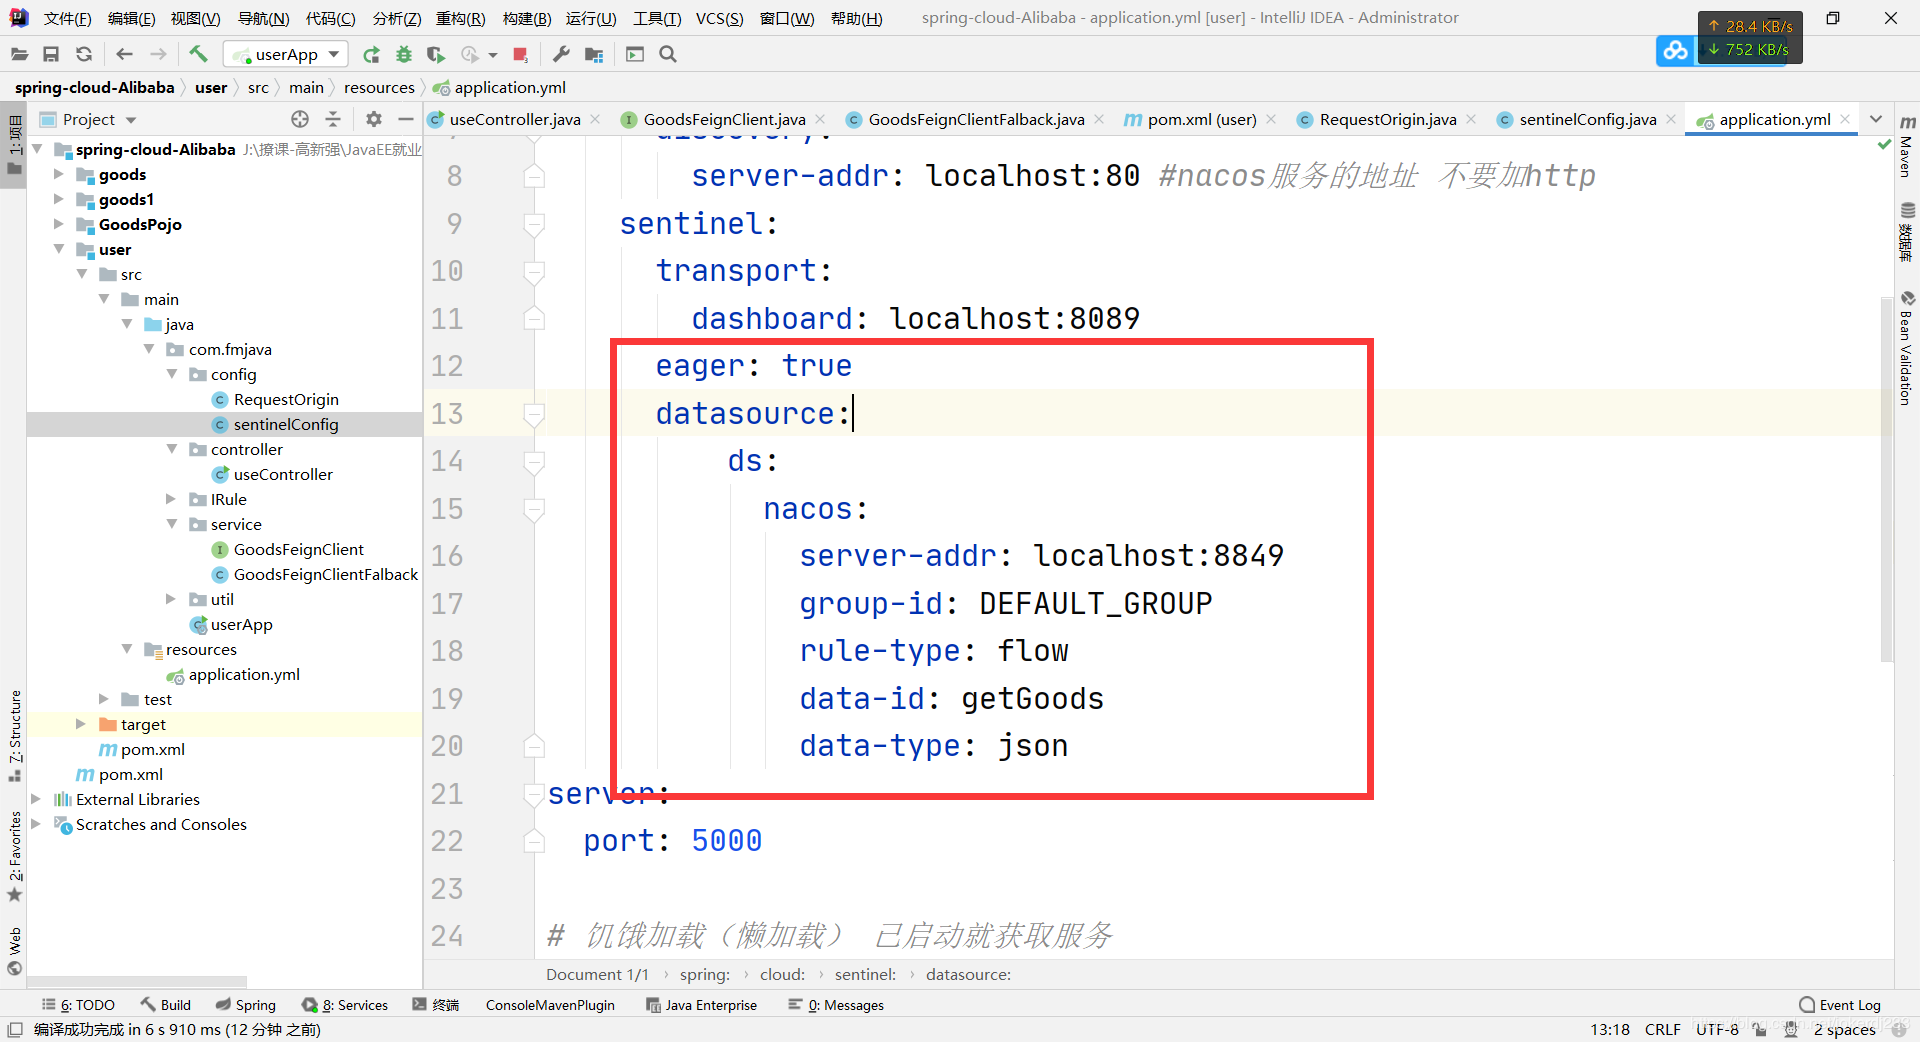Screen dimensions: 1920x1042
Task: Expand the IRule package node
Action: [170, 499]
